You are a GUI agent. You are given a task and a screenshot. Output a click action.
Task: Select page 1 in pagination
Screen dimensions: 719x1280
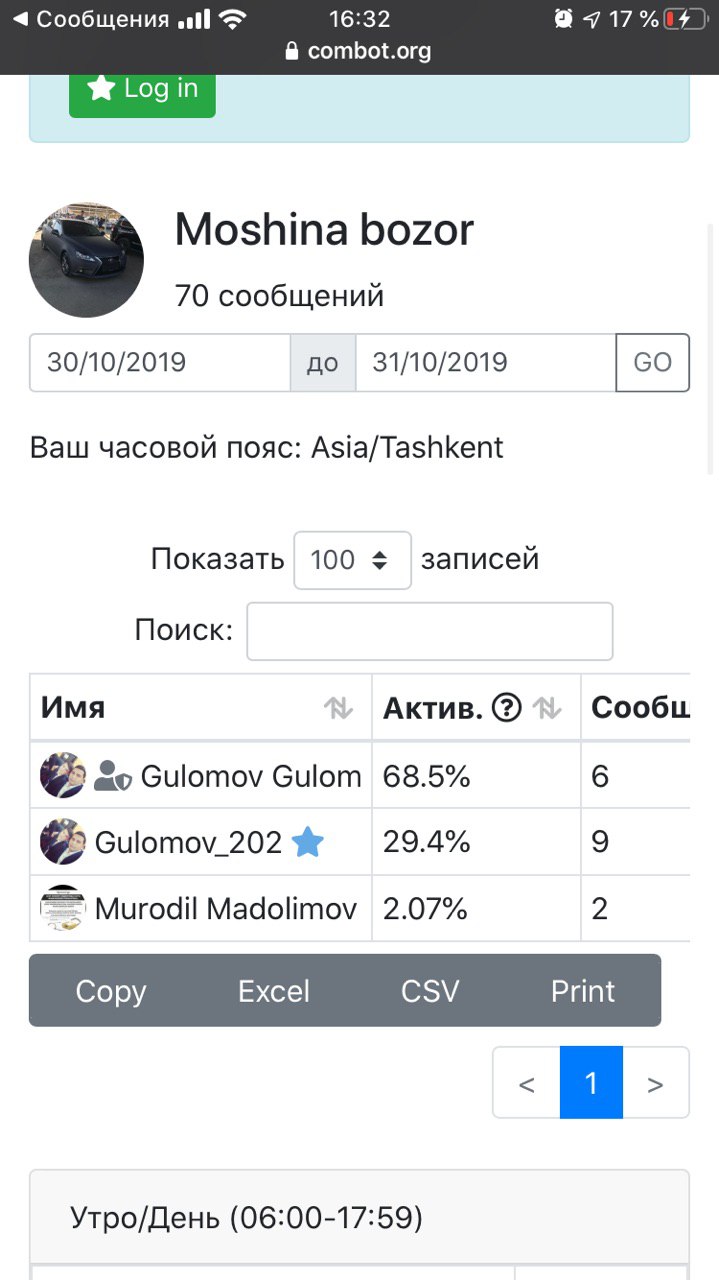591,1083
